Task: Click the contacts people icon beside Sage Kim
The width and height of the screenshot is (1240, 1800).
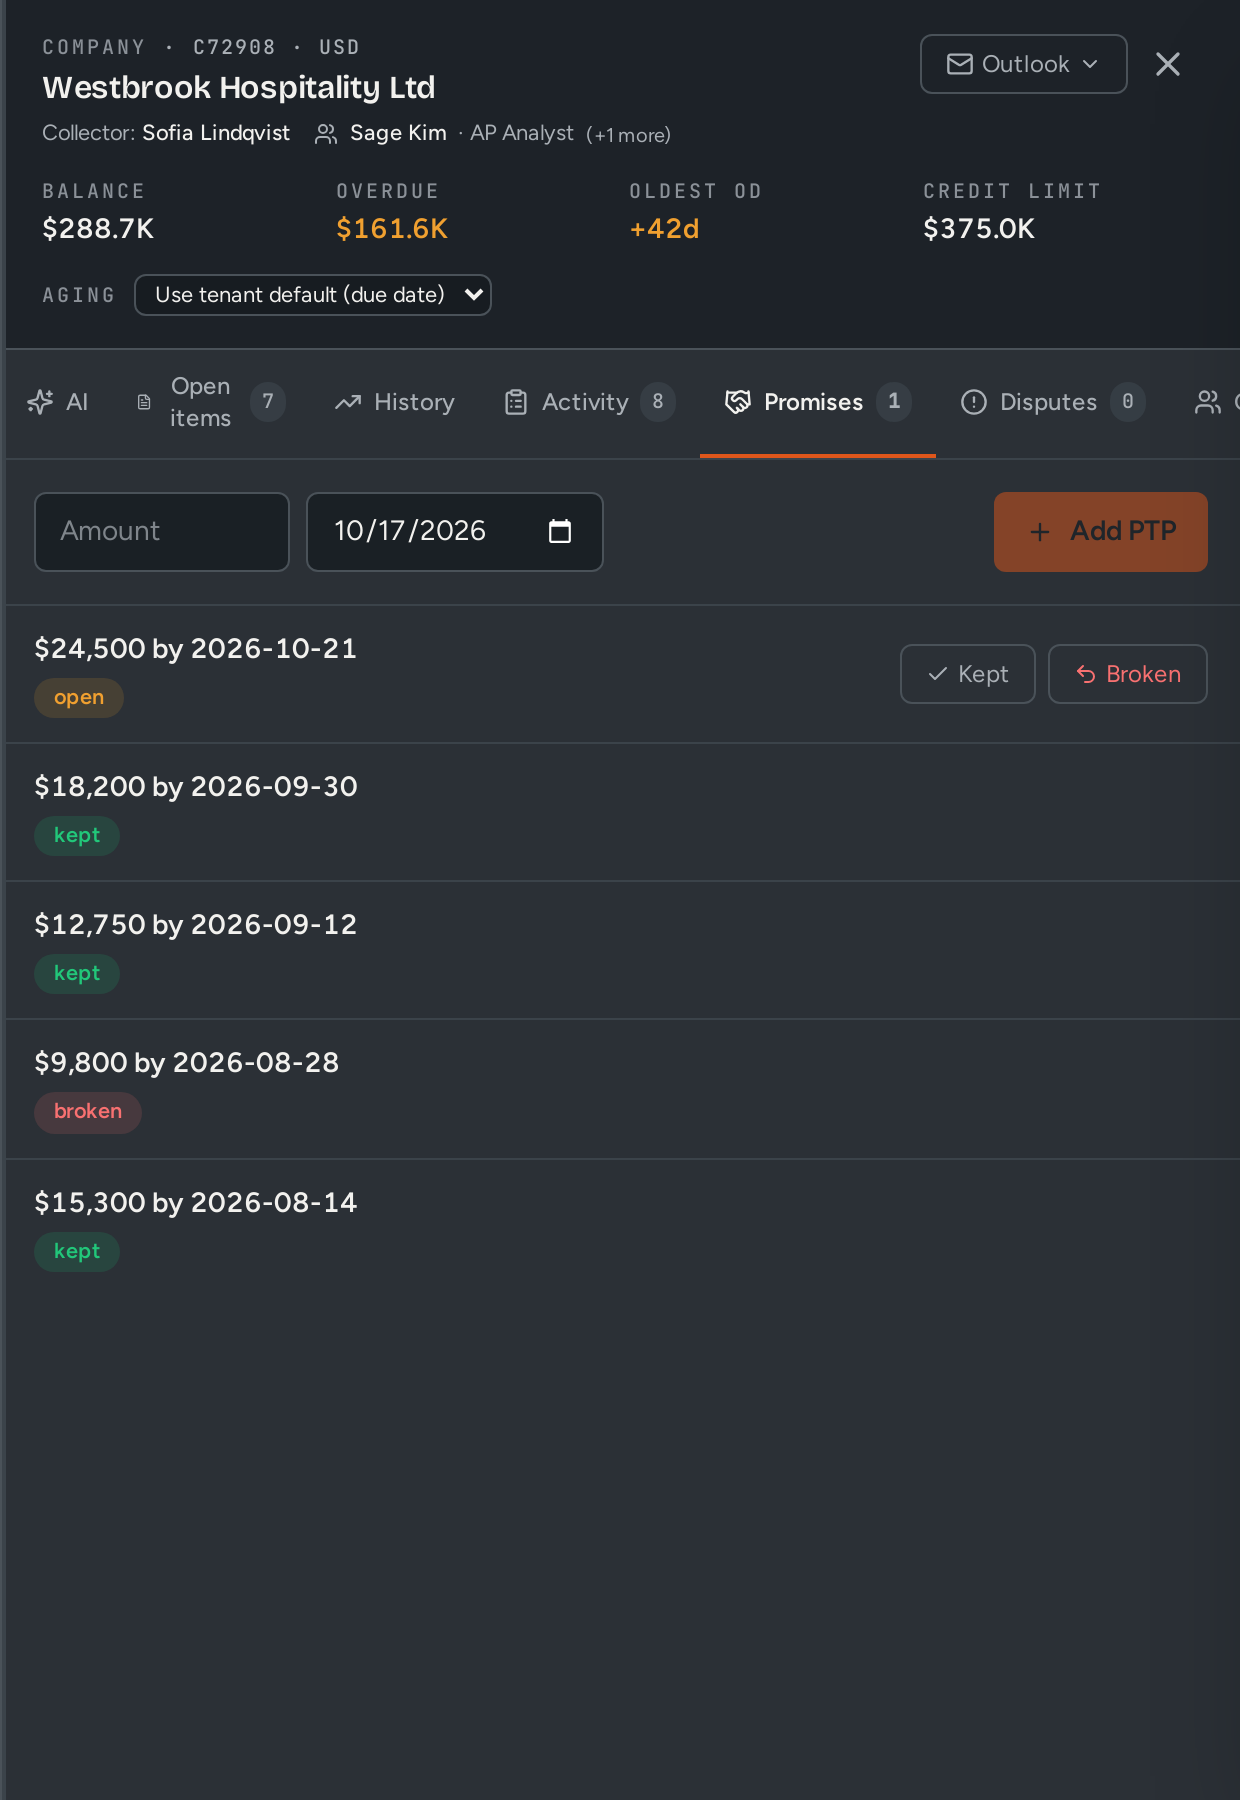Action: pos(326,134)
